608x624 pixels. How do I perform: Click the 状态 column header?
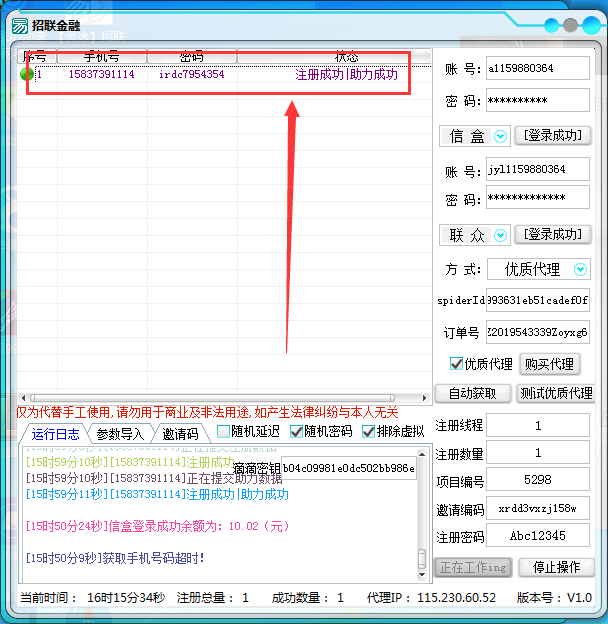[x=334, y=57]
